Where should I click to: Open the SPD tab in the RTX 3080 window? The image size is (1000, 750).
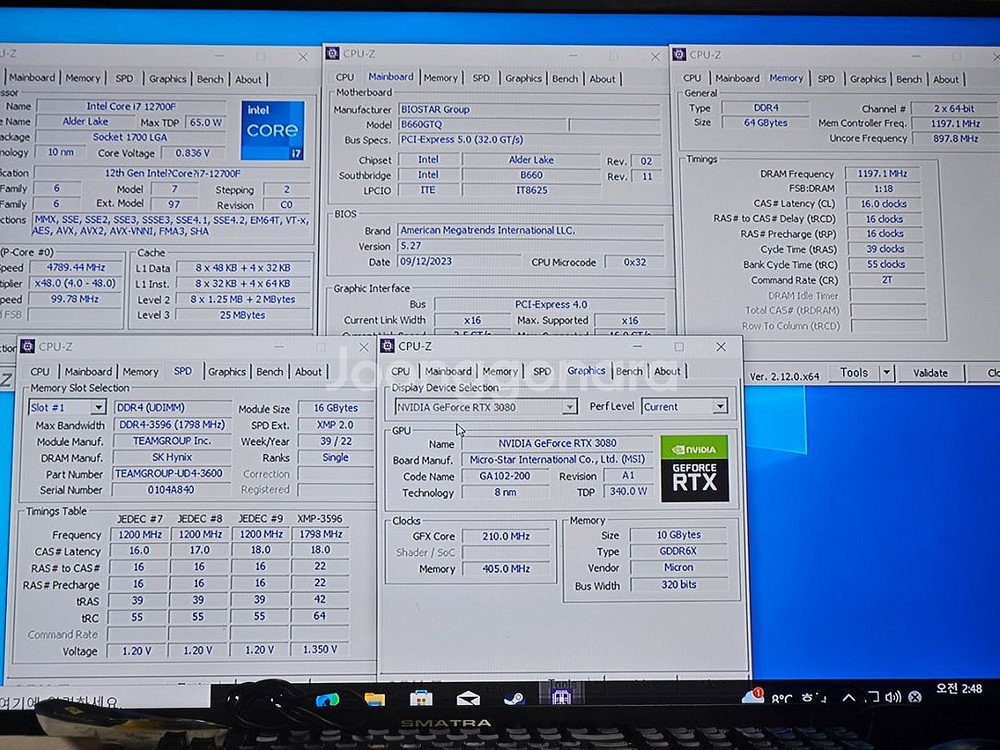click(542, 371)
